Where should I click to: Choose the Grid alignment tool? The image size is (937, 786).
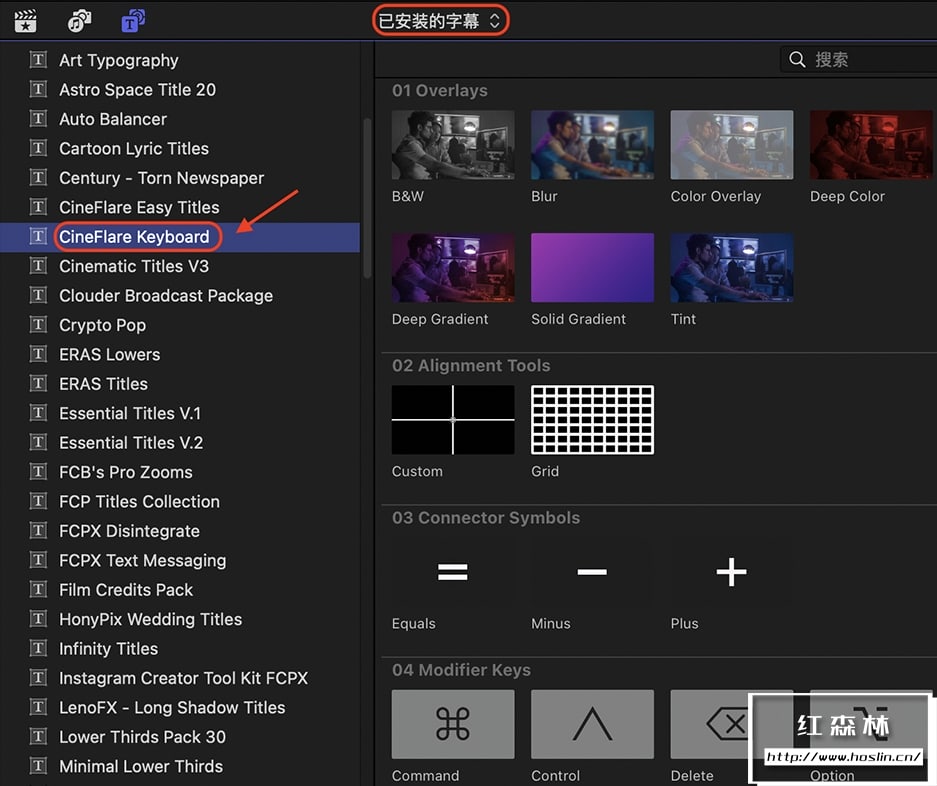tap(592, 420)
